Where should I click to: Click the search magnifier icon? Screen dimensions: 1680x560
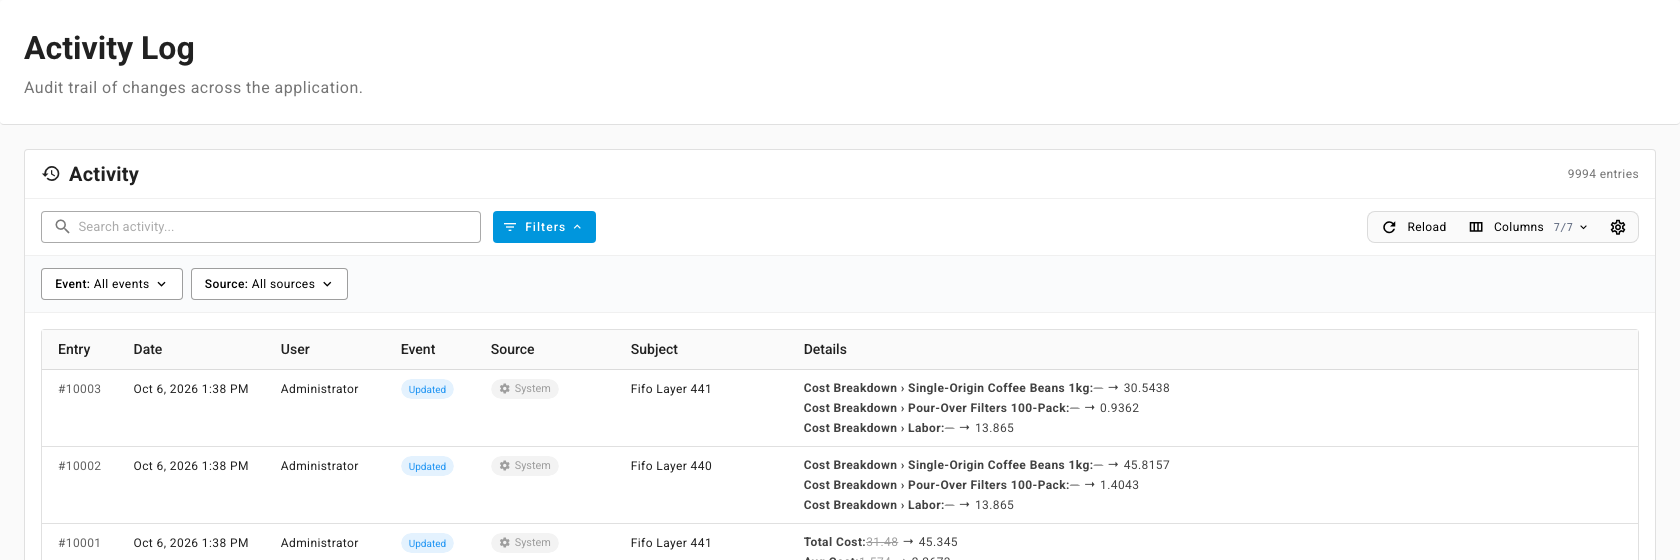click(x=62, y=227)
